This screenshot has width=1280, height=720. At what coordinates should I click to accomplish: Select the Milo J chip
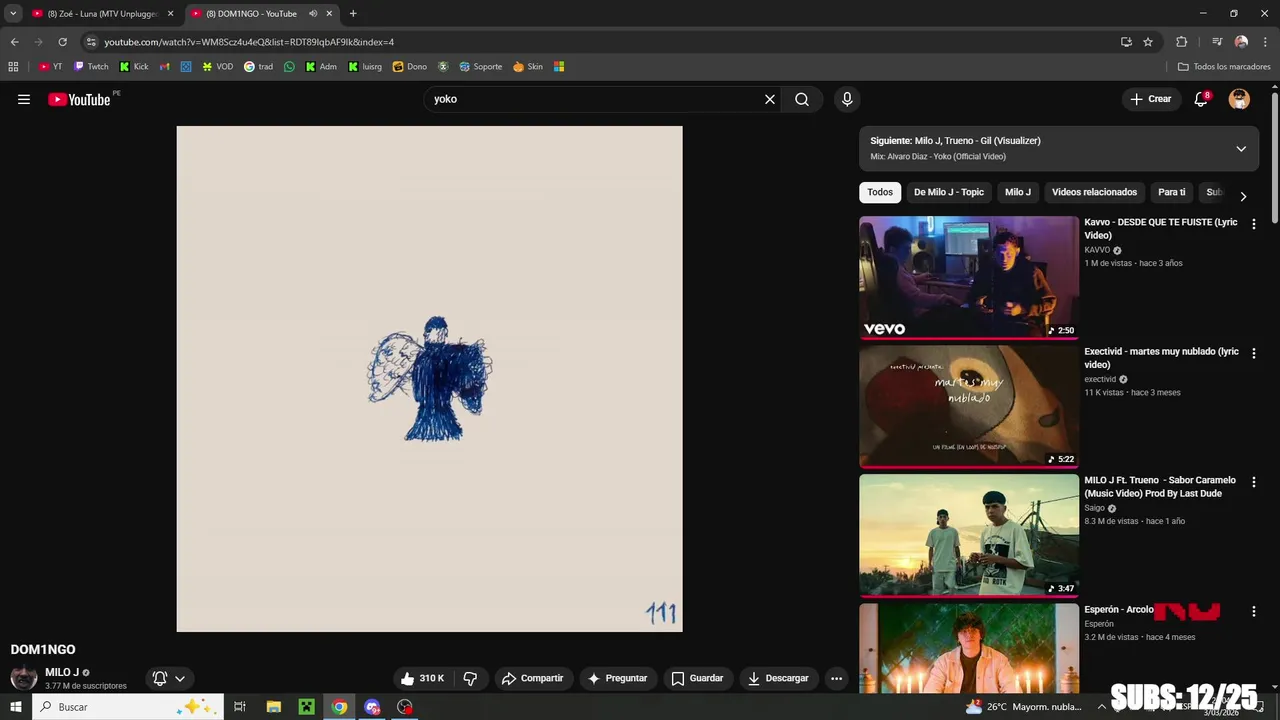1018,192
